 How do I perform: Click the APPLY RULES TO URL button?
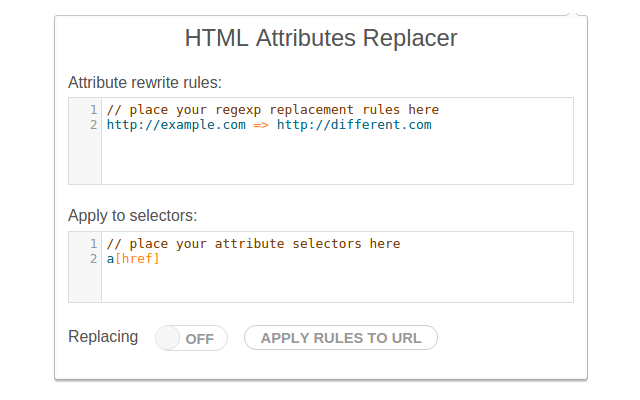(x=340, y=338)
